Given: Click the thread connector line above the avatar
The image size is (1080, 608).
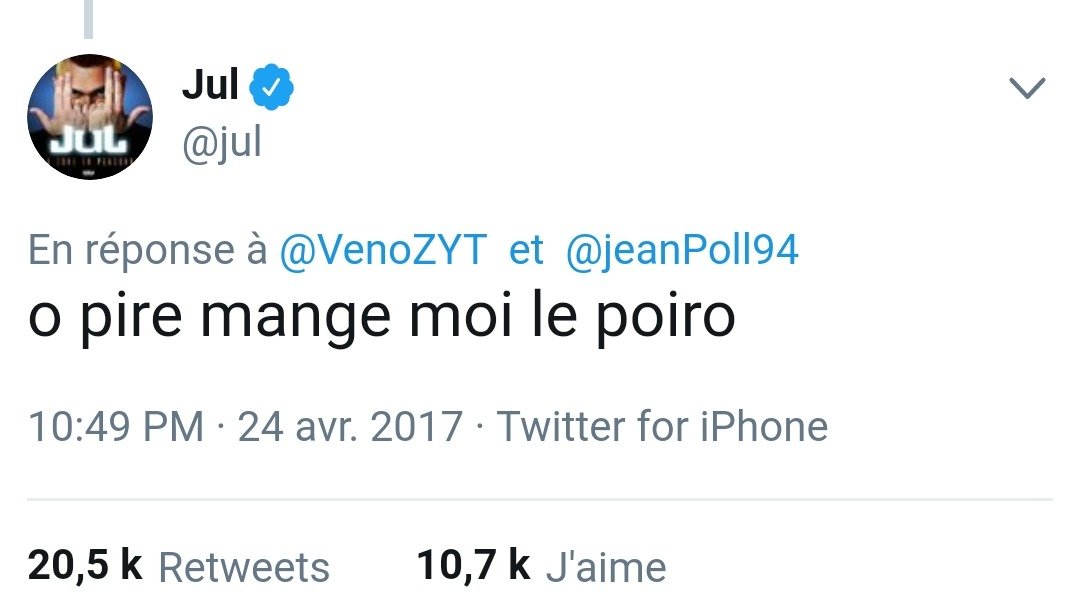Looking at the screenshot, I should point(88,19).
